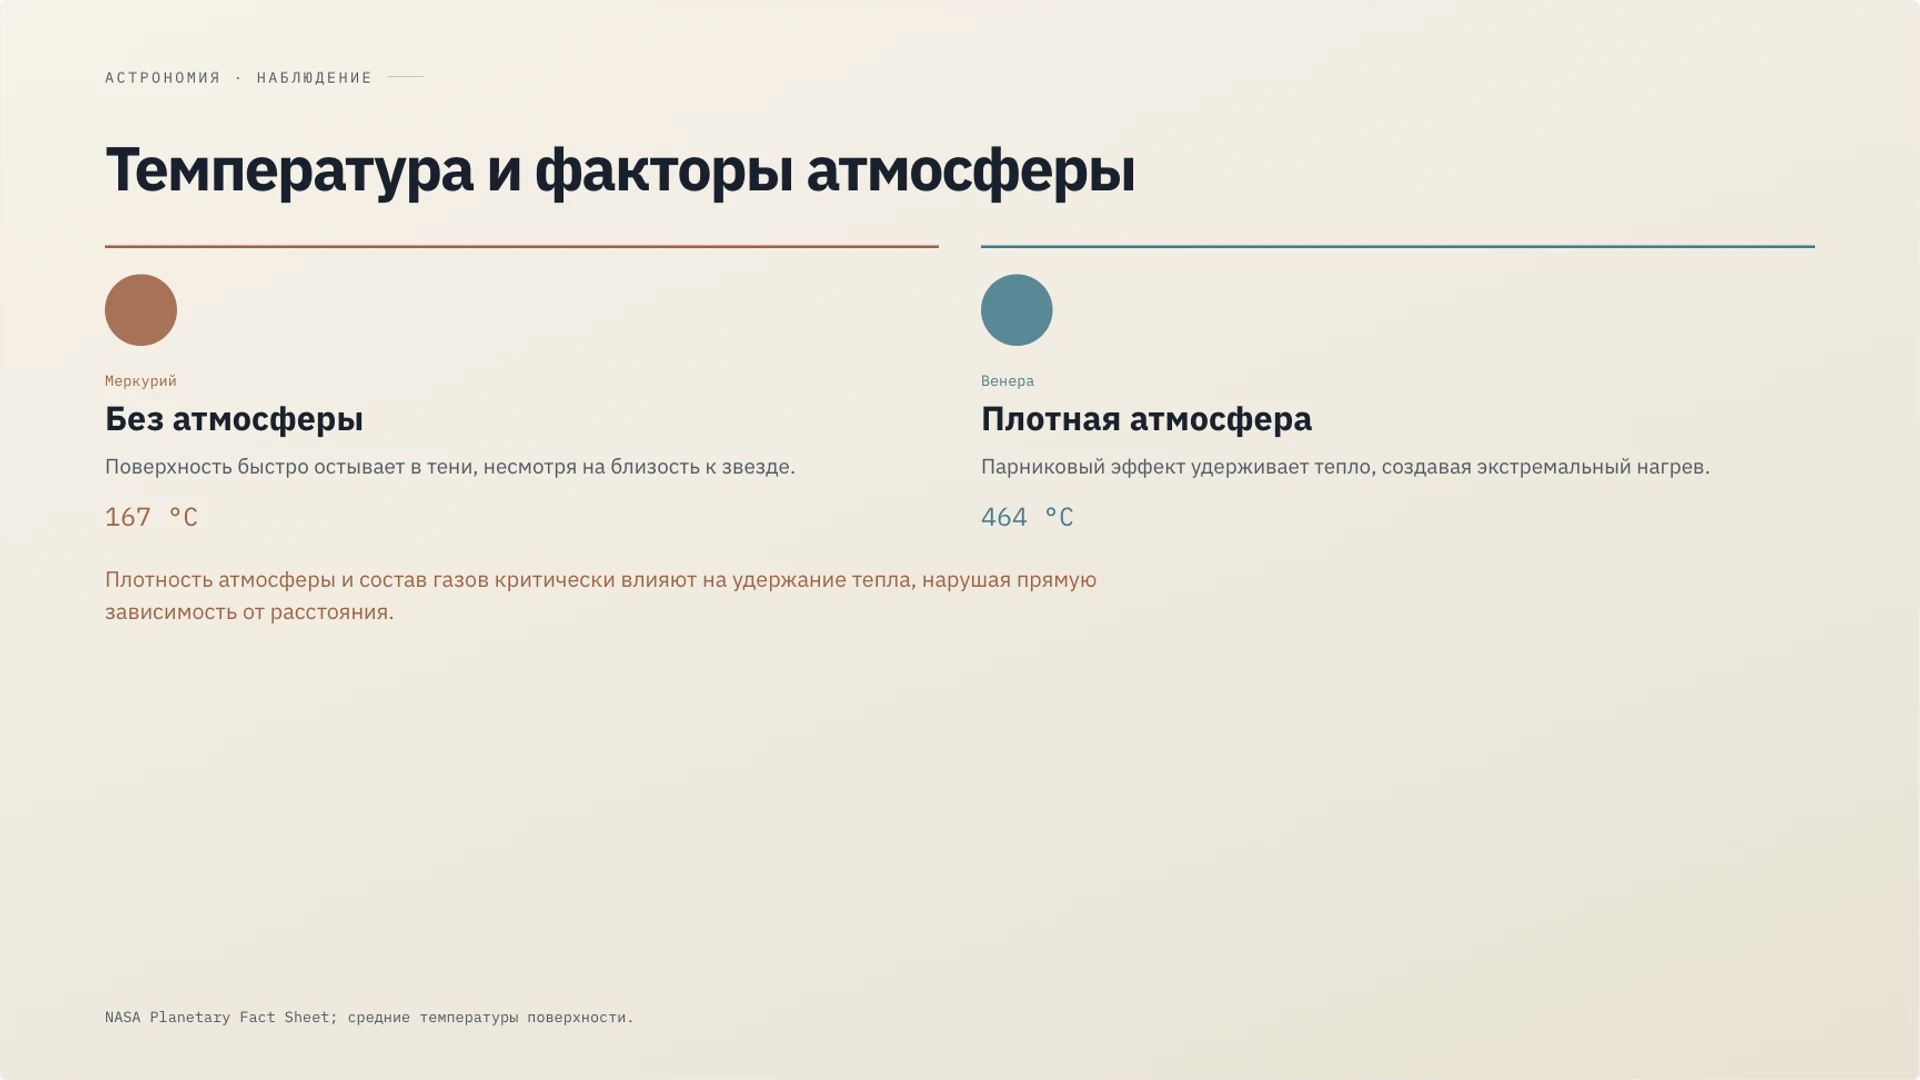
Task: Select the heading 'Без атмосферы'
Action: [x=234, y=419]
